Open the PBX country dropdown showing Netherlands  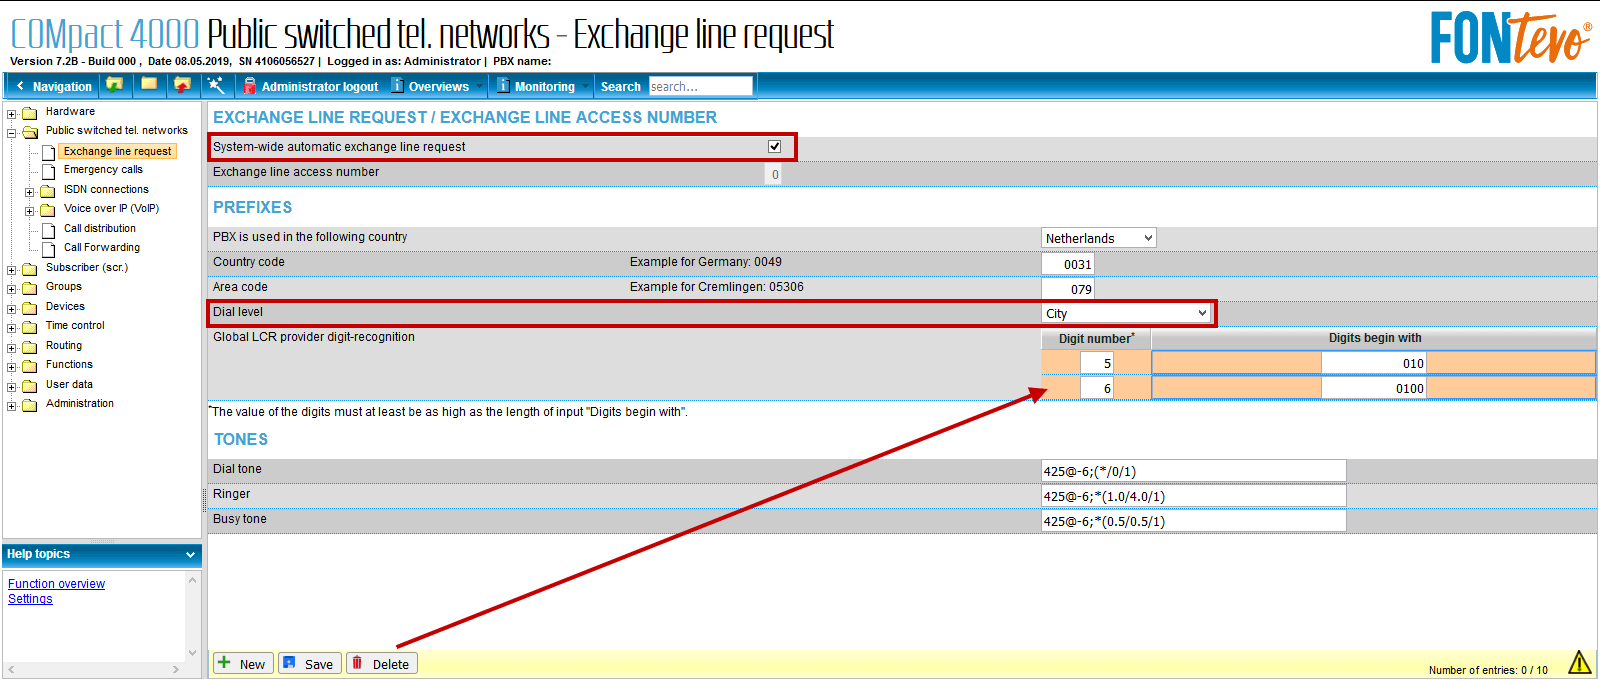pos(1099,238)
